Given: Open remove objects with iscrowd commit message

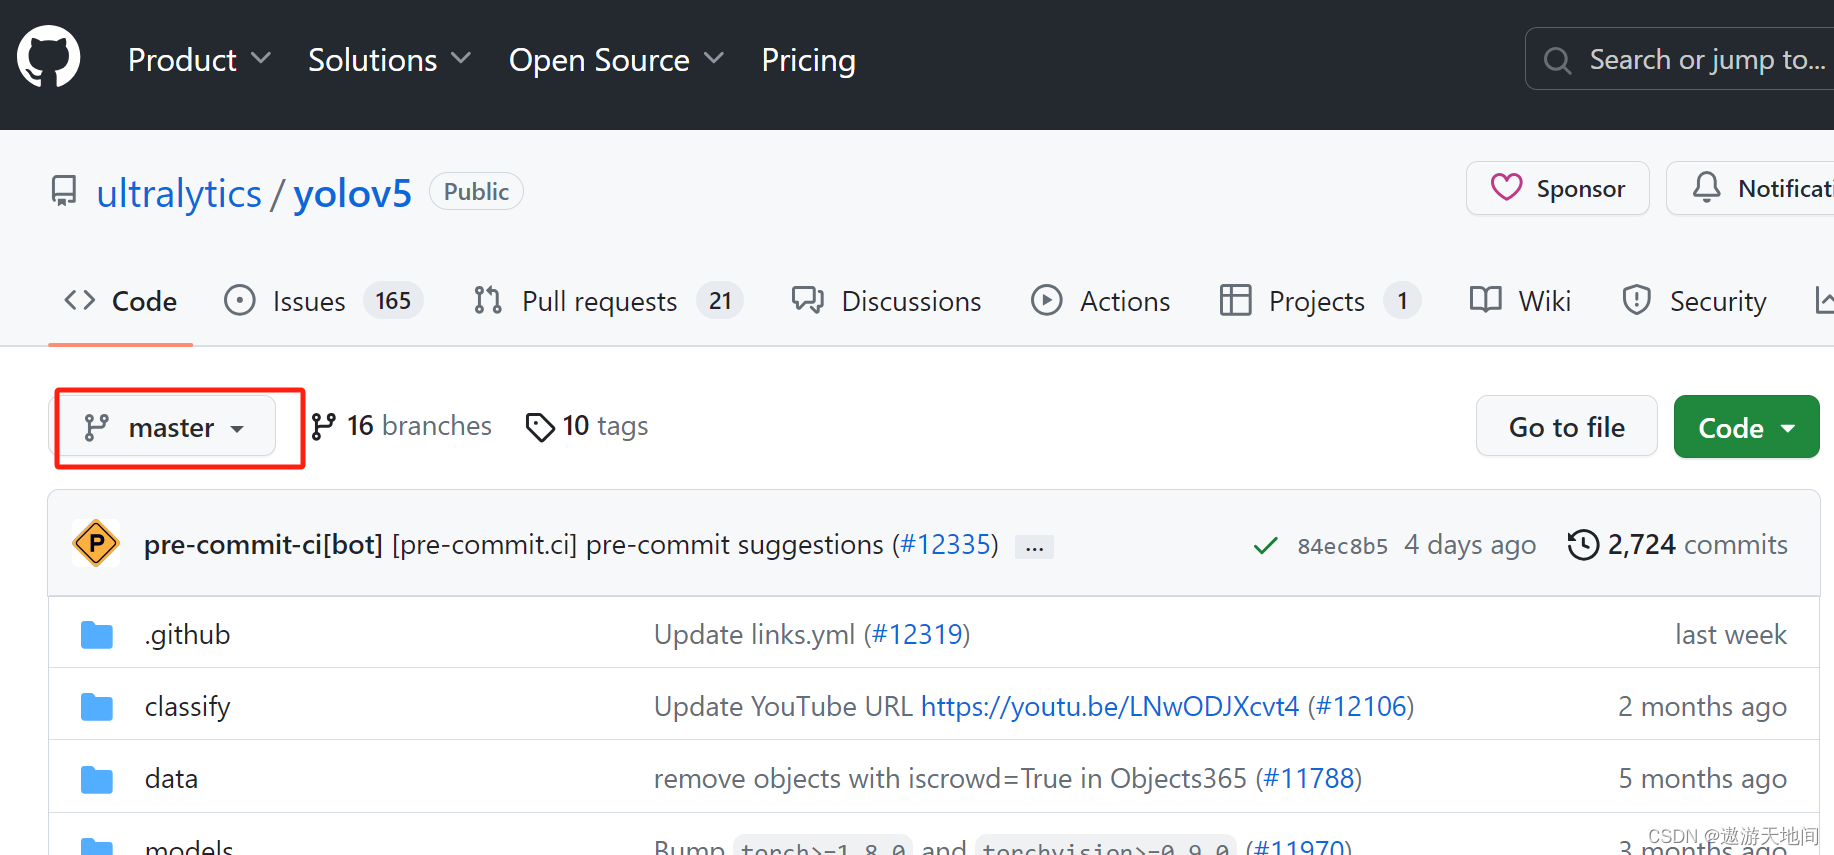Looking at the screenshot, I should coord(950,778).
